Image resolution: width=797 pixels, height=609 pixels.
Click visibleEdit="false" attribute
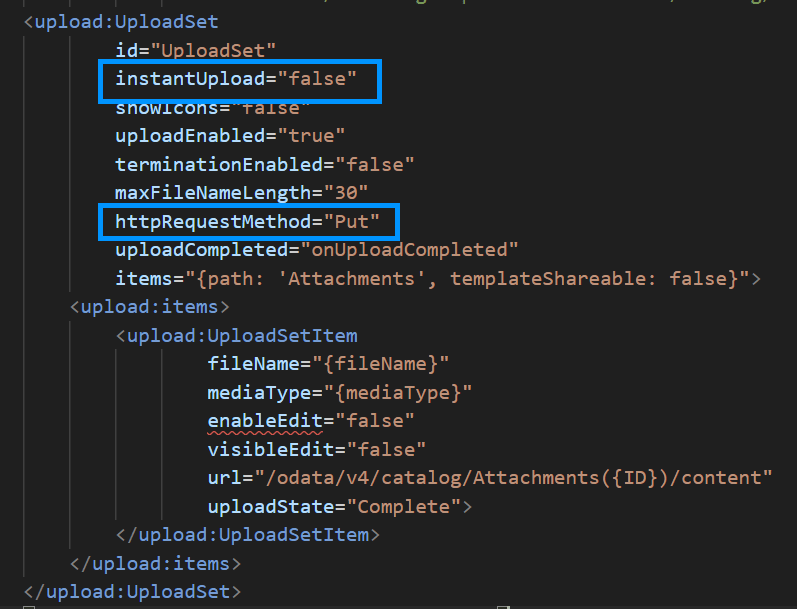tap(317, 449)
